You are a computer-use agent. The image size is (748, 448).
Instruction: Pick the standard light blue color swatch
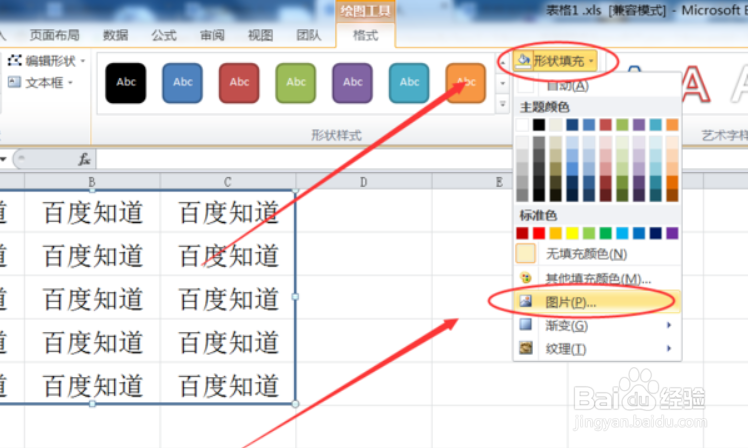pyautogui.click(x=622, y=233)
